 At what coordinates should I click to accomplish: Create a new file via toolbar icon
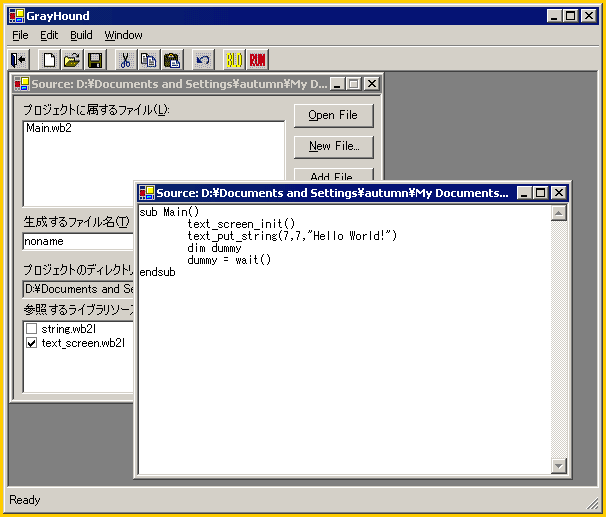click(49, 60)
